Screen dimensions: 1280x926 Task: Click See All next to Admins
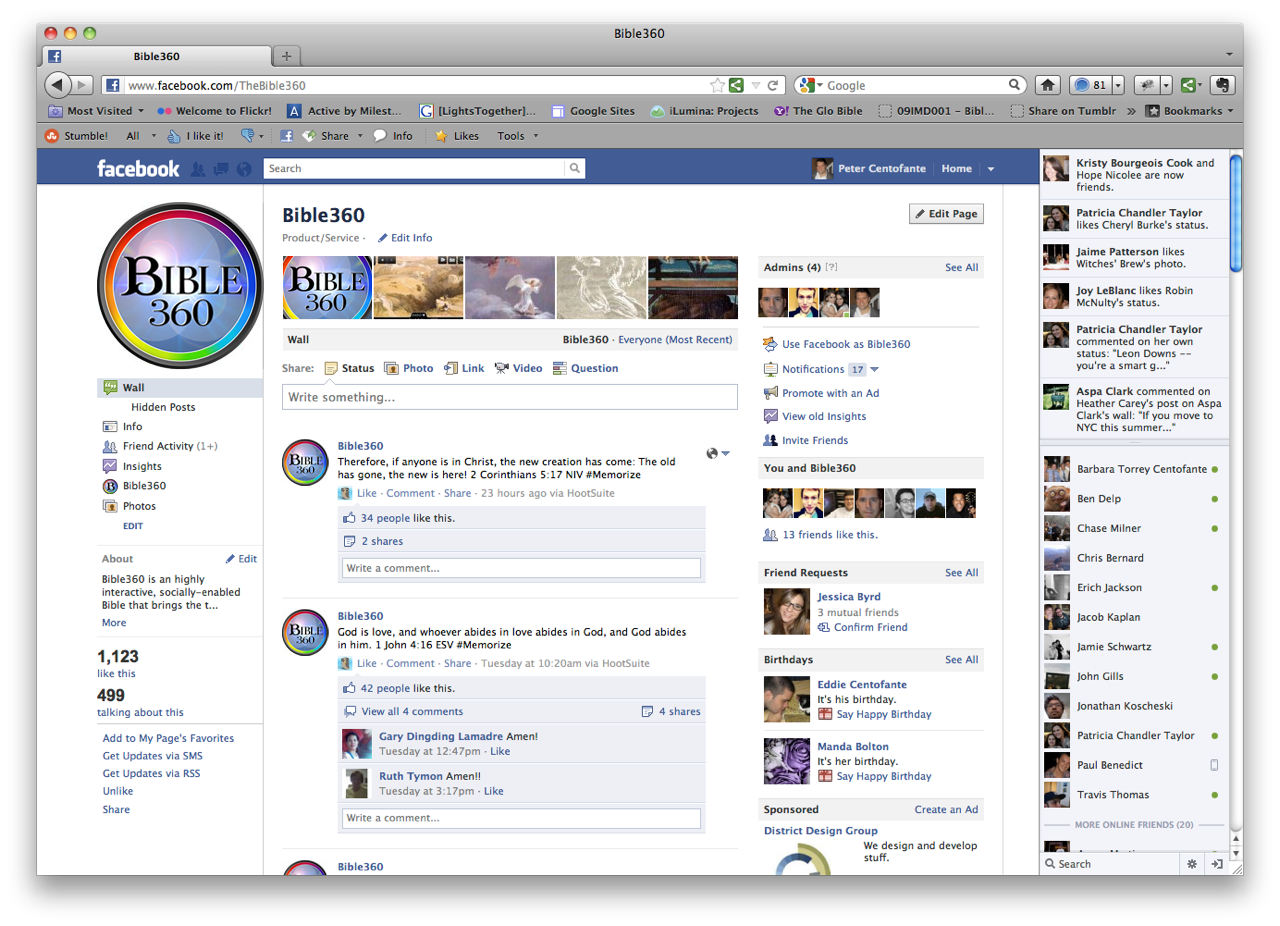coord(961,268)
